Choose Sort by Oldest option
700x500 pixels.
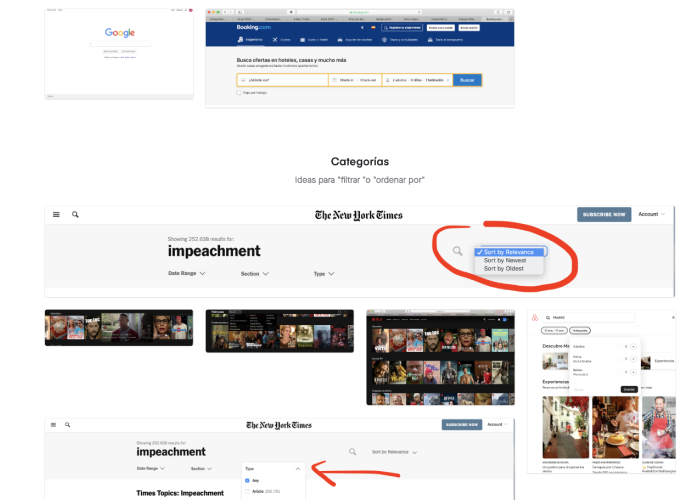[x=509, y=269]
